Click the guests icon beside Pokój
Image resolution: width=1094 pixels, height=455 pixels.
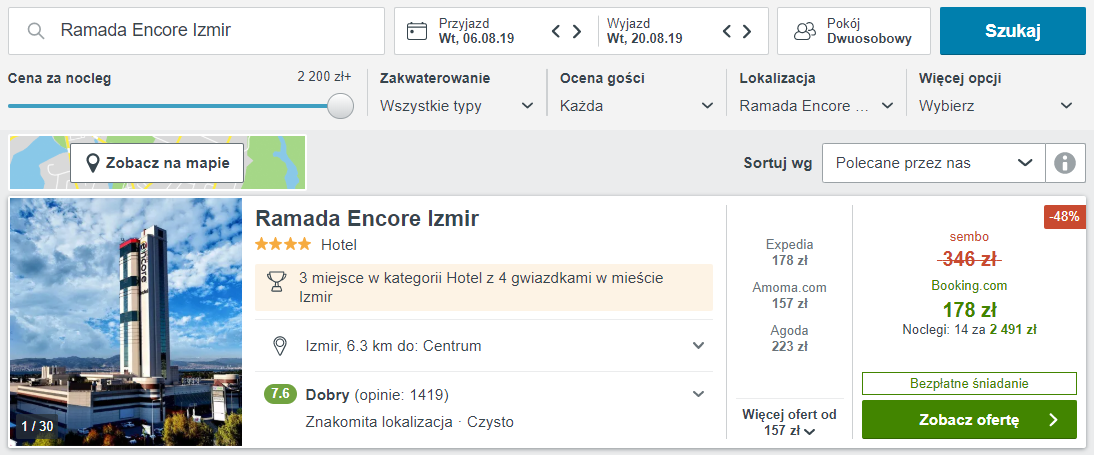coord(805,31)
